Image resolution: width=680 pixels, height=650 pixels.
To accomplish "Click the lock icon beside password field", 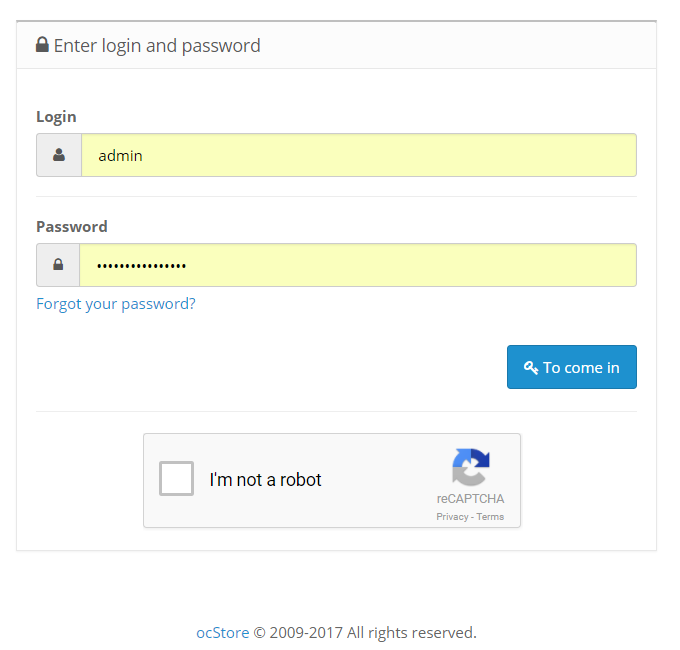I will [58, 265].
